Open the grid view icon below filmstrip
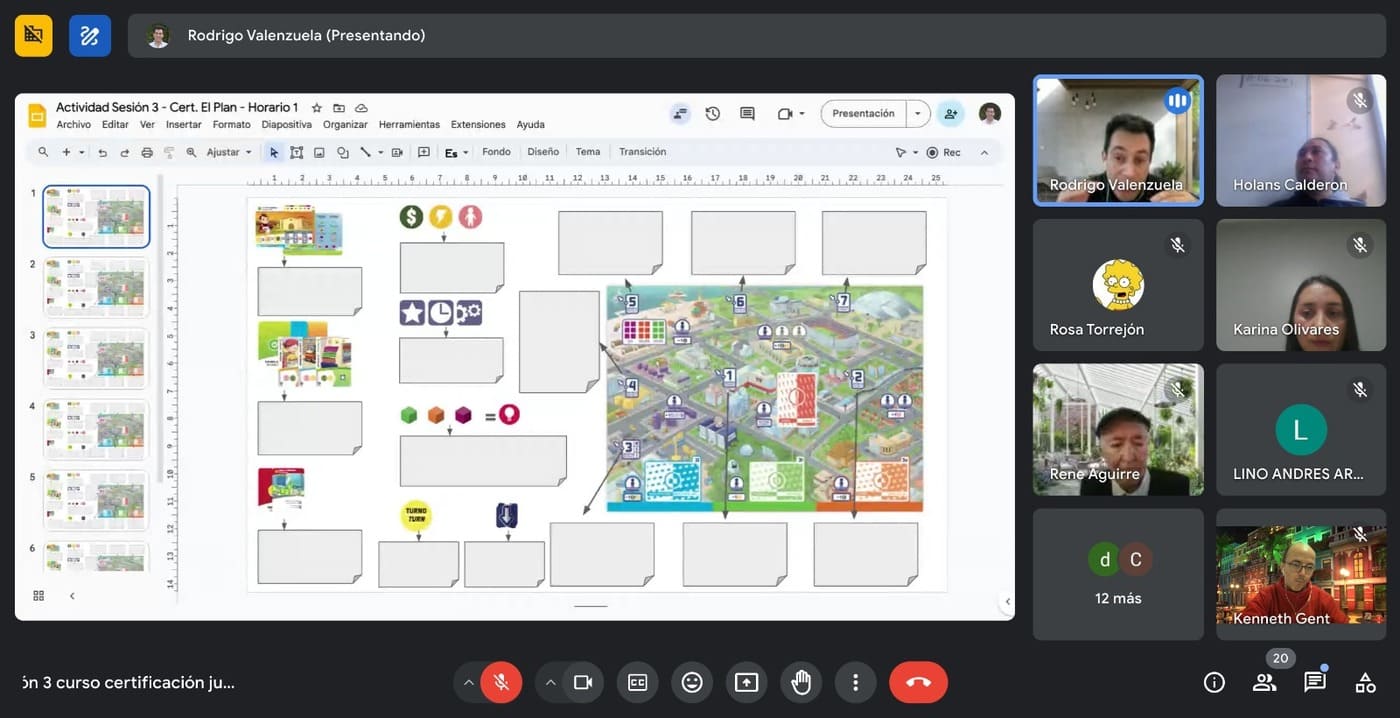Image resolution: width=1400 pixels, height=718 pixels. [x=39, y=595]
